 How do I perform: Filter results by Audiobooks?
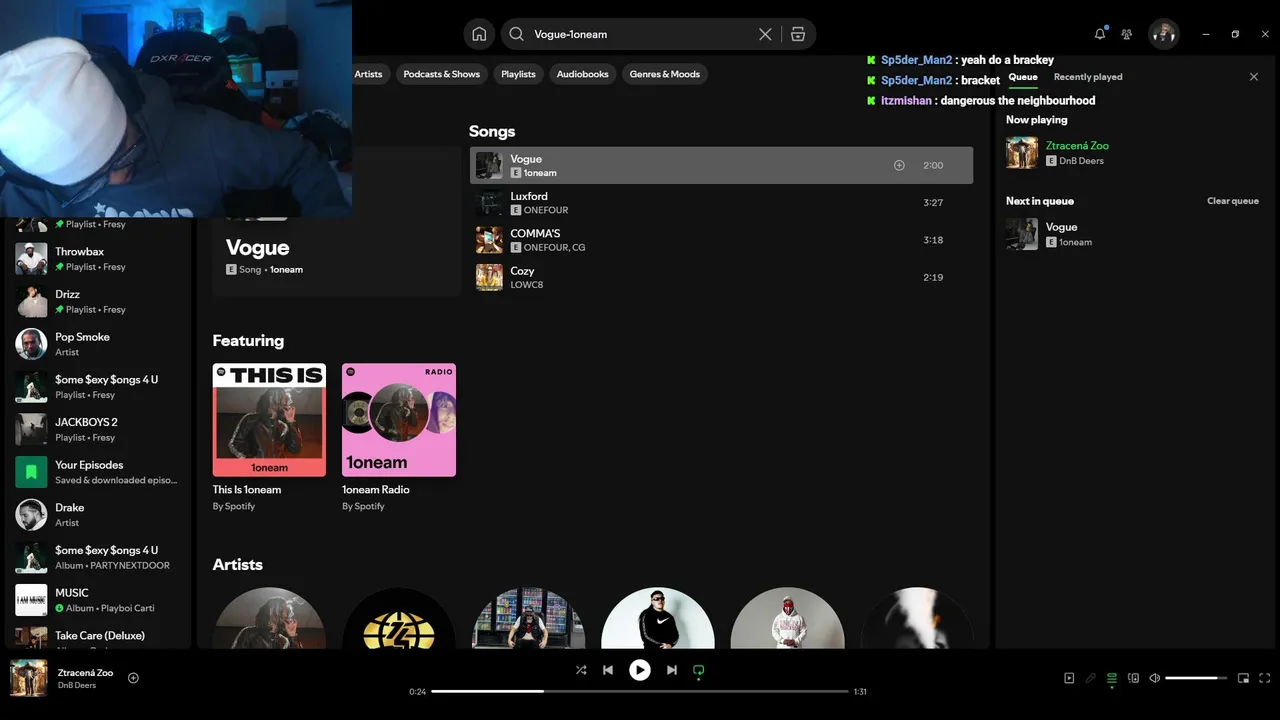click(x=582, y=74)
